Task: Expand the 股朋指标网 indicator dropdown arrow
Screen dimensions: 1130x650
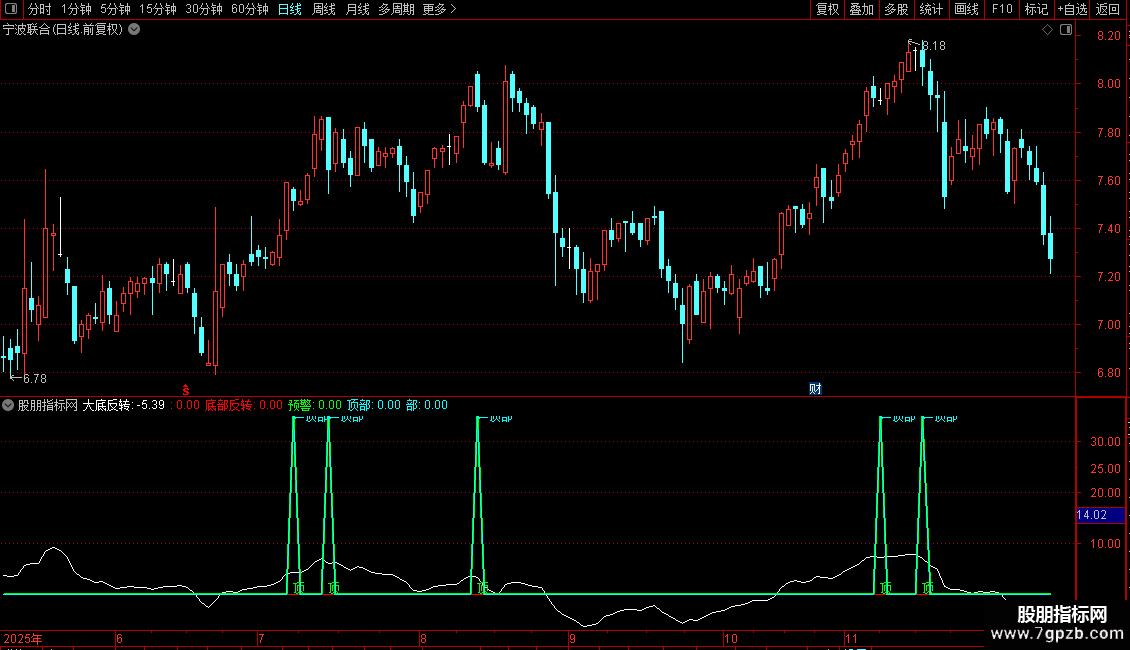Action: [8, 405]
